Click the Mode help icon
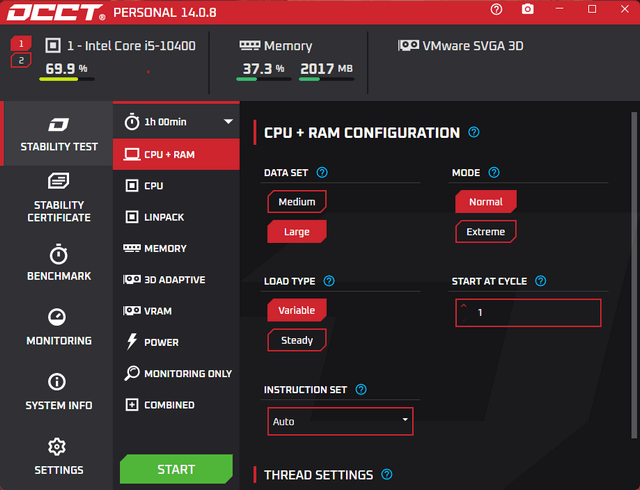Screen dimensions: 640x490 [x=493, y=173]
